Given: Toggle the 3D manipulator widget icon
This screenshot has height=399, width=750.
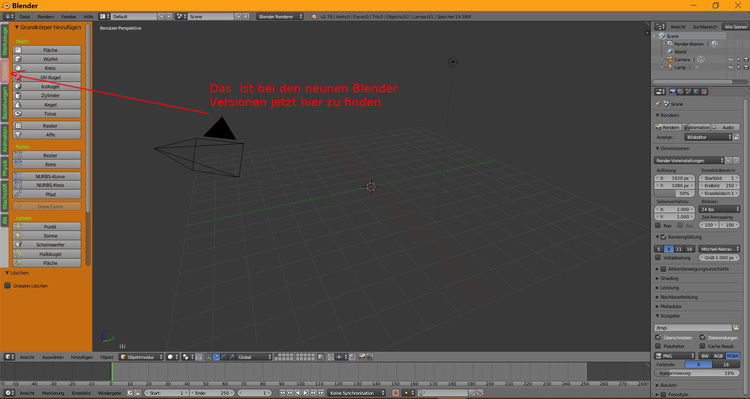Looking at the screenshot, I should [208, 357].
